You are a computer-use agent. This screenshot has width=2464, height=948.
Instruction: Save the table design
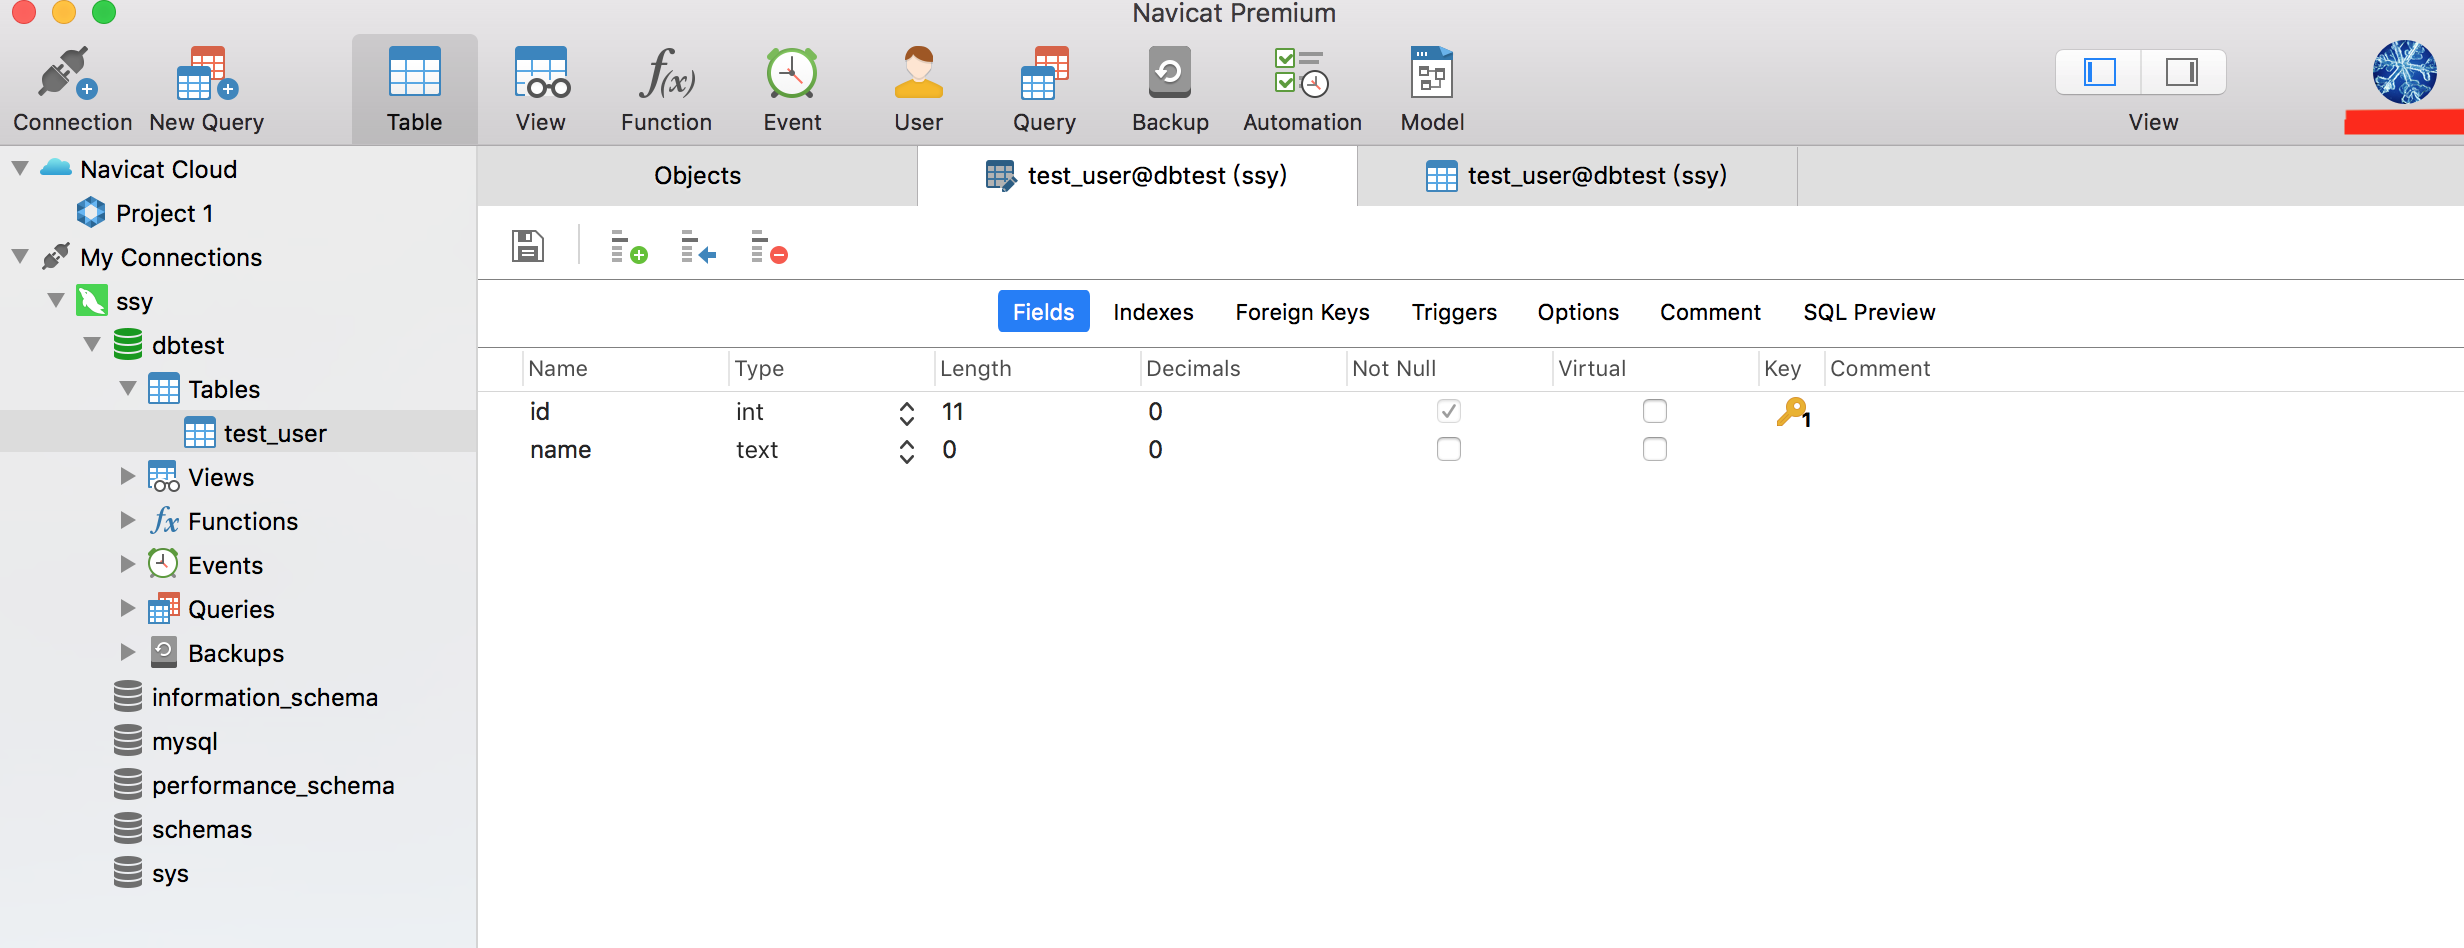(527, 246)
